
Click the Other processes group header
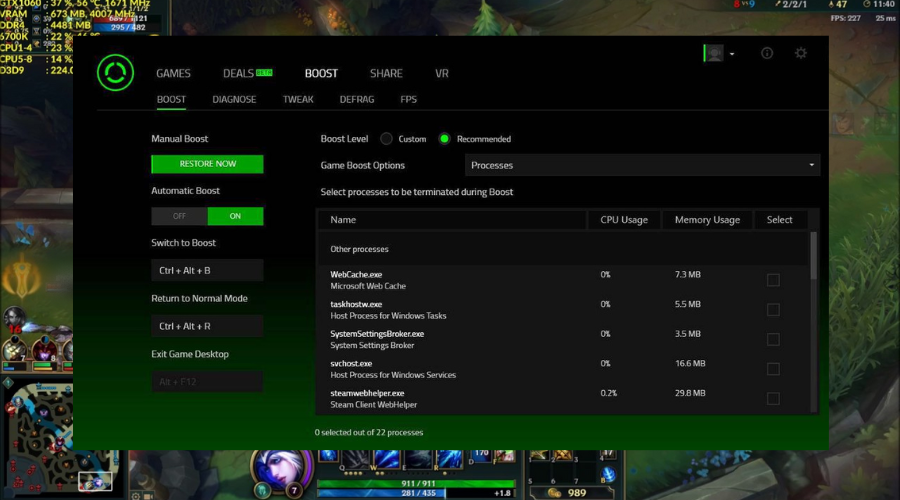[x=359, y=249]
